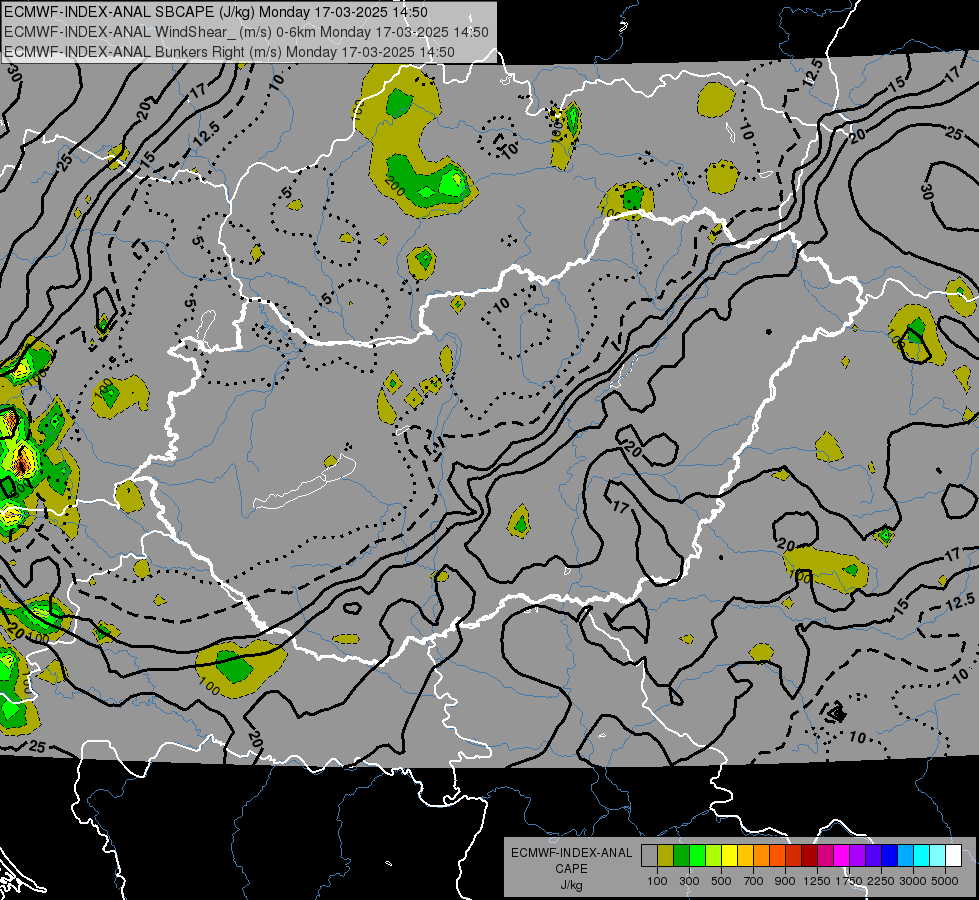Viewport: 979px width, 900px height.
Task: Choose the bright green legend swatch
Action: tap(697, 856)
